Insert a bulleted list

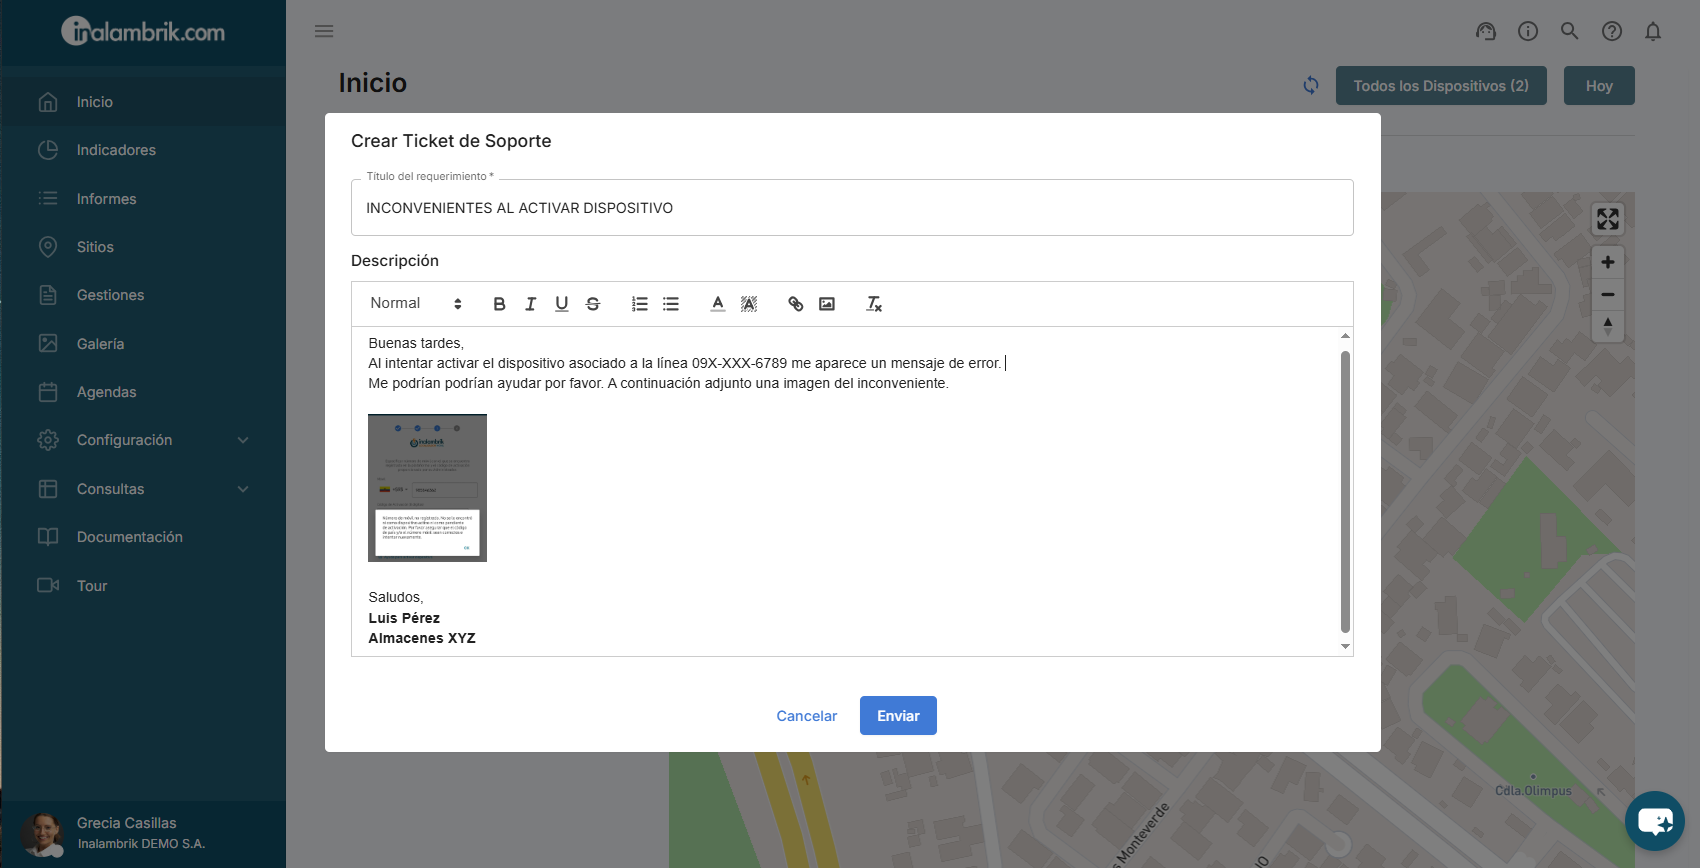click(x=671, y=304)
